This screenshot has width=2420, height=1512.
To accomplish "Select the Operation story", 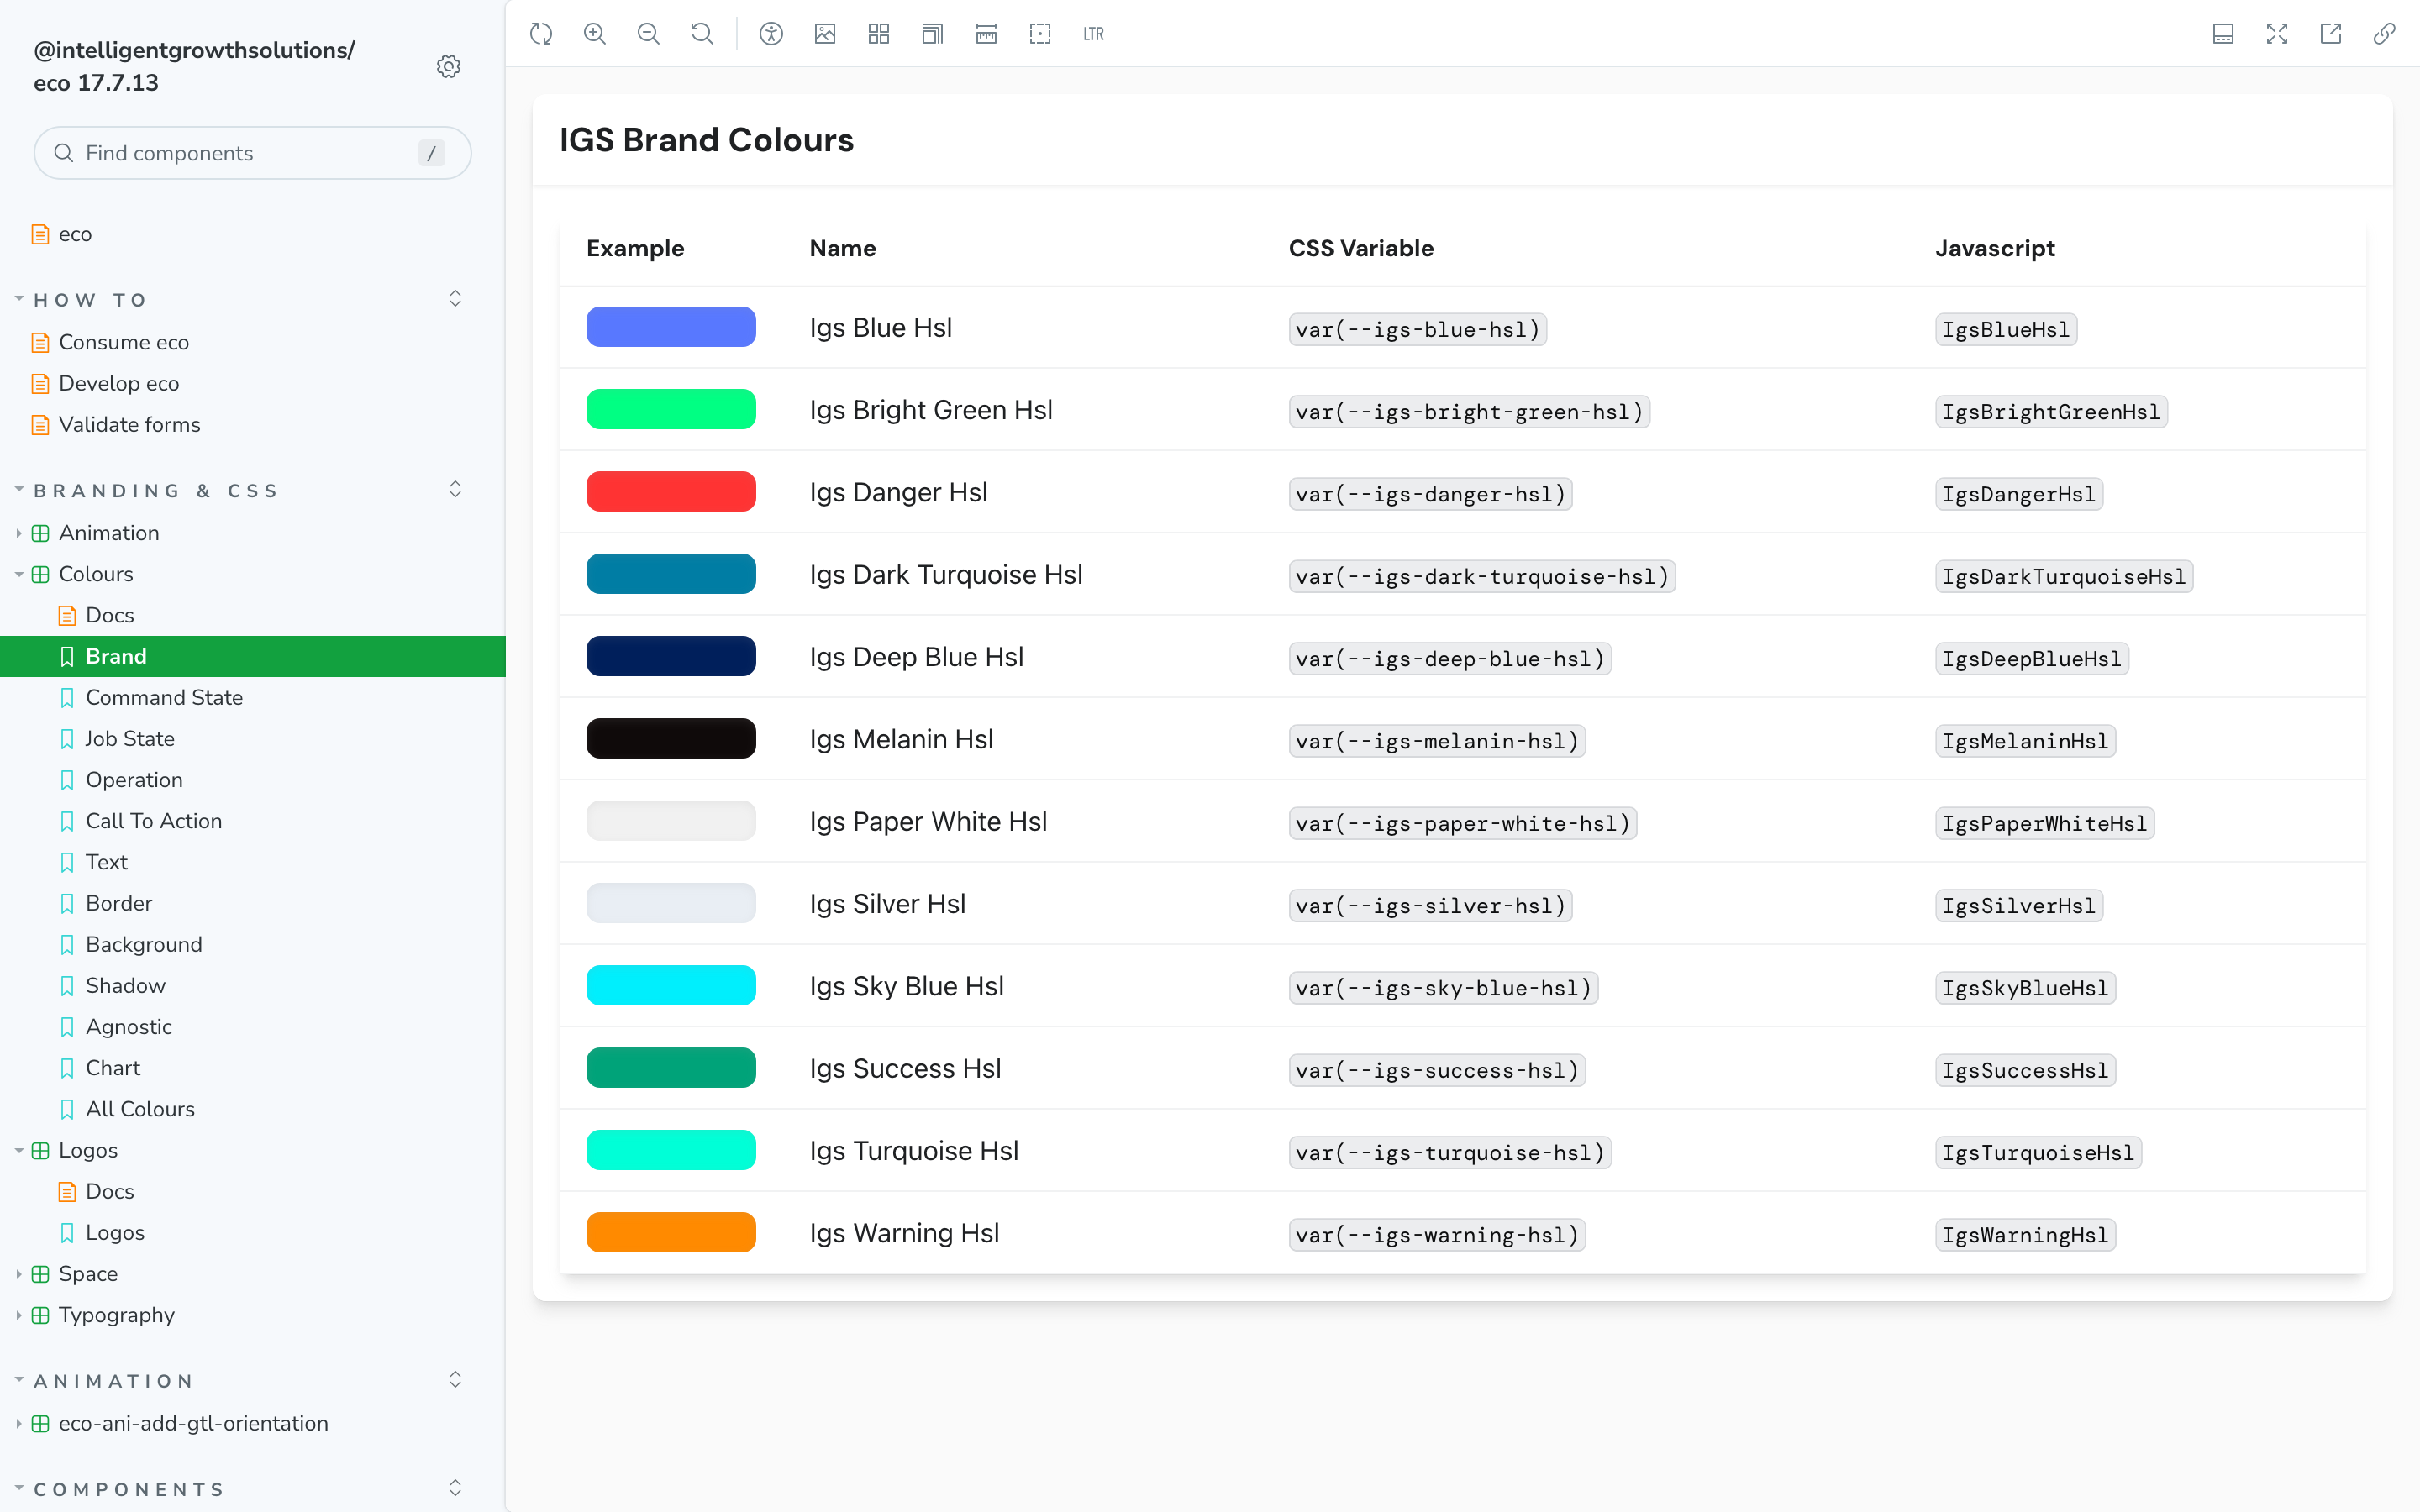I will pyautogui.click(x=134, y=780).
